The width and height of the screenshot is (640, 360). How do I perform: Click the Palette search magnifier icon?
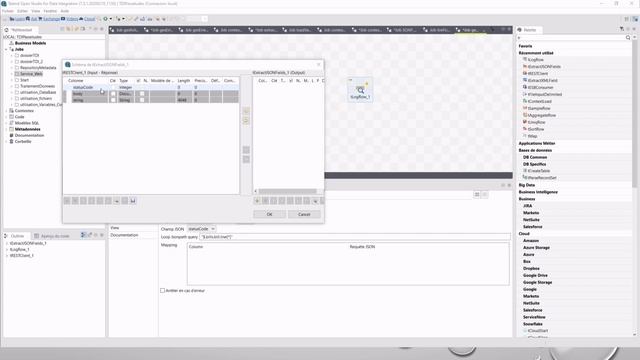(628, 38)
